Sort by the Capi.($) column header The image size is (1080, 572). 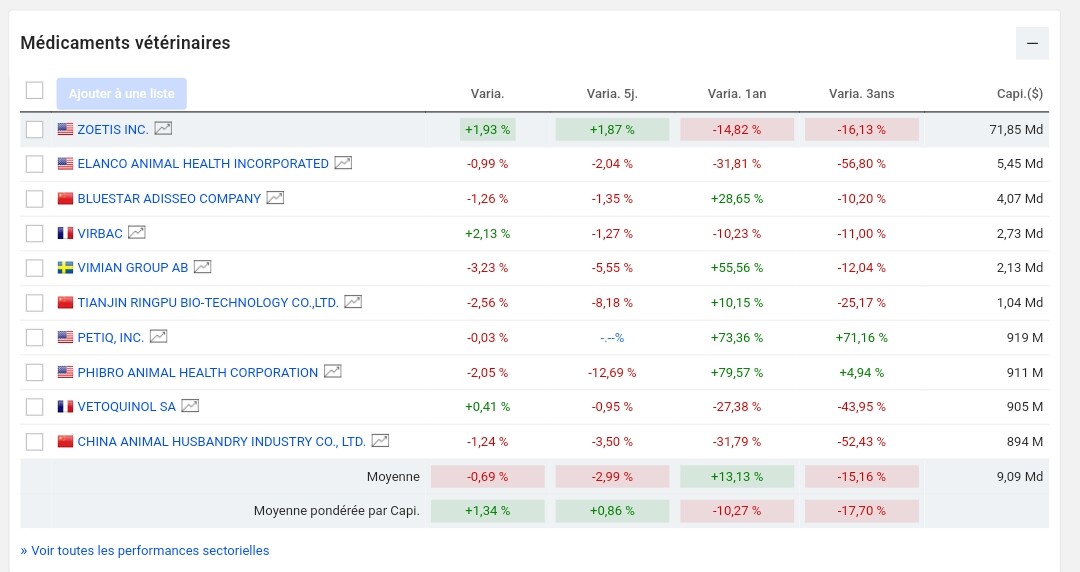click(1019, 94)
